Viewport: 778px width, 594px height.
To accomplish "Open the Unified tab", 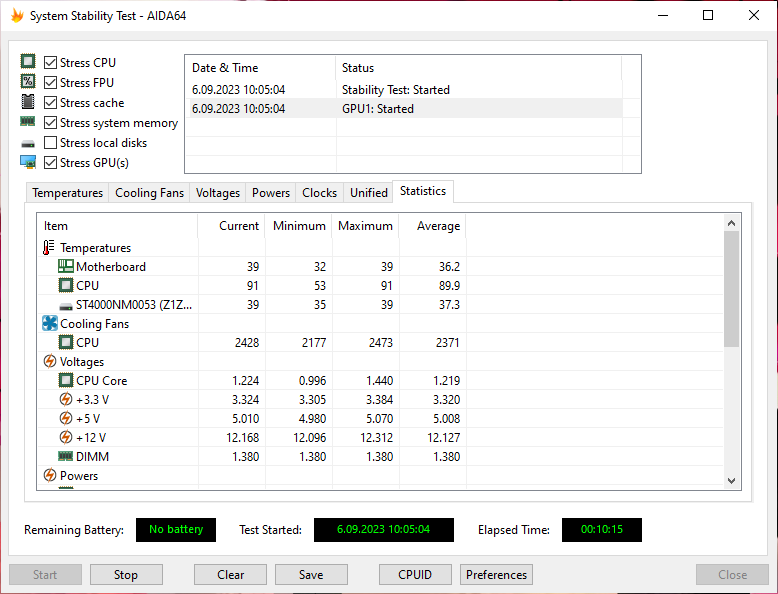I will pyautogui.click(x=369, y=193).
